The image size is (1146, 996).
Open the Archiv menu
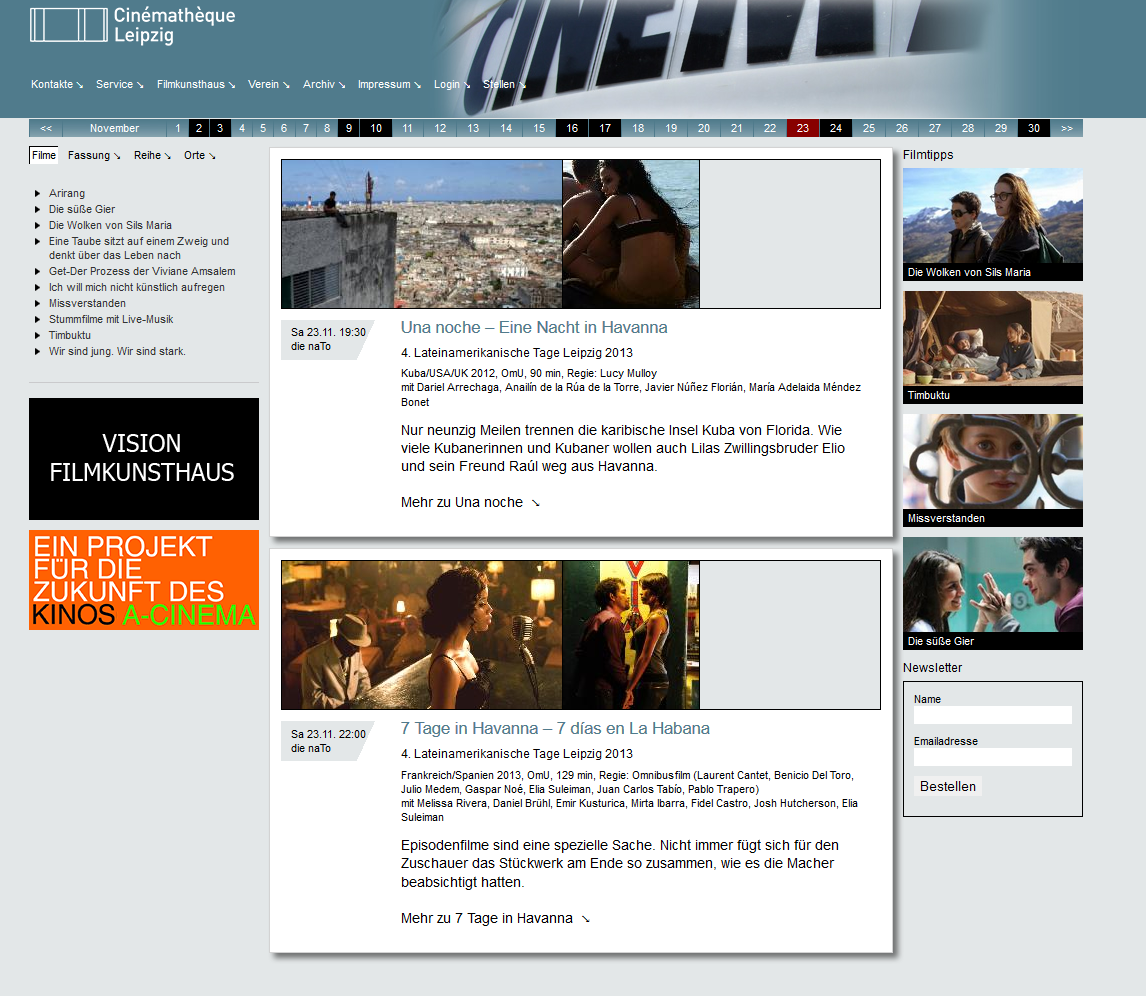click(324, 85)
